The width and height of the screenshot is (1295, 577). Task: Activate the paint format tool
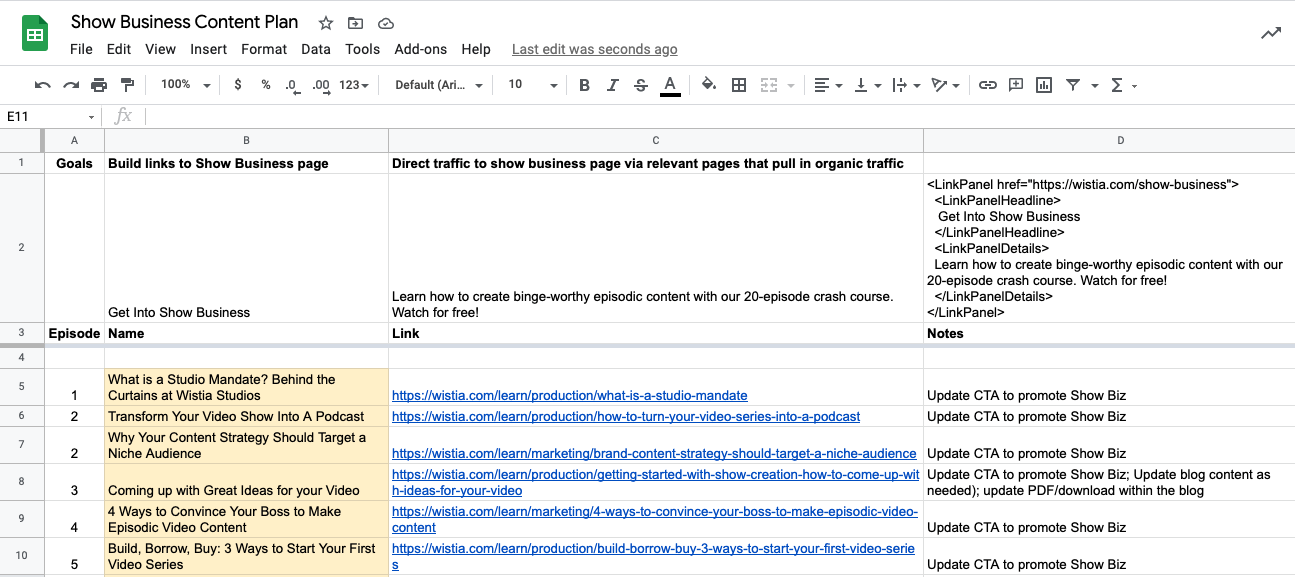pos(127,85)
